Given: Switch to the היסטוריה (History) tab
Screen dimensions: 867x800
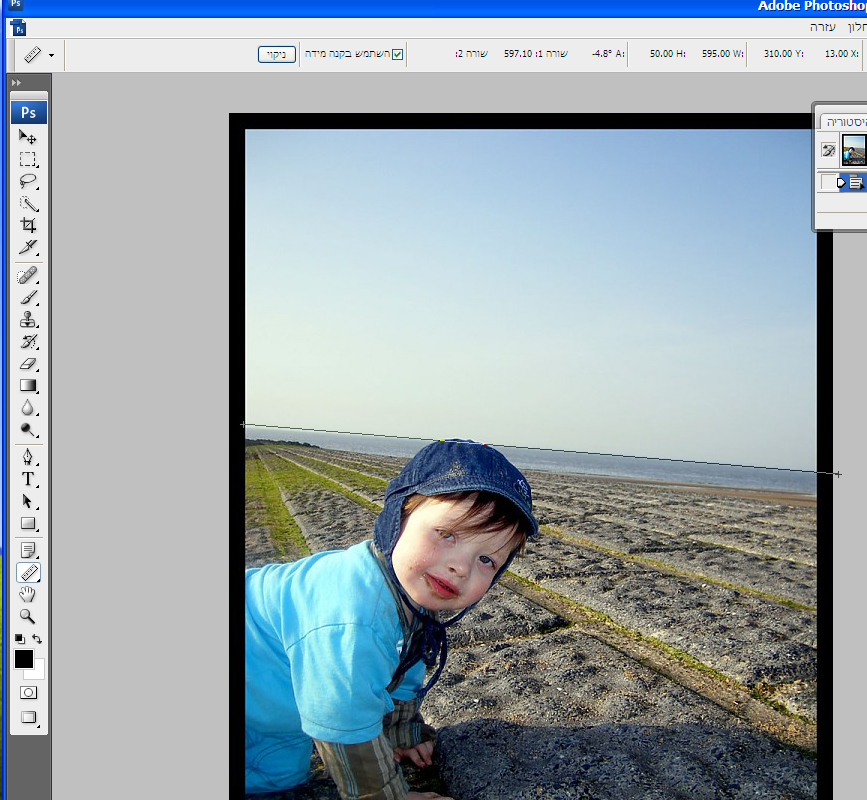Looking at the screenshot, I should point(845,121).
